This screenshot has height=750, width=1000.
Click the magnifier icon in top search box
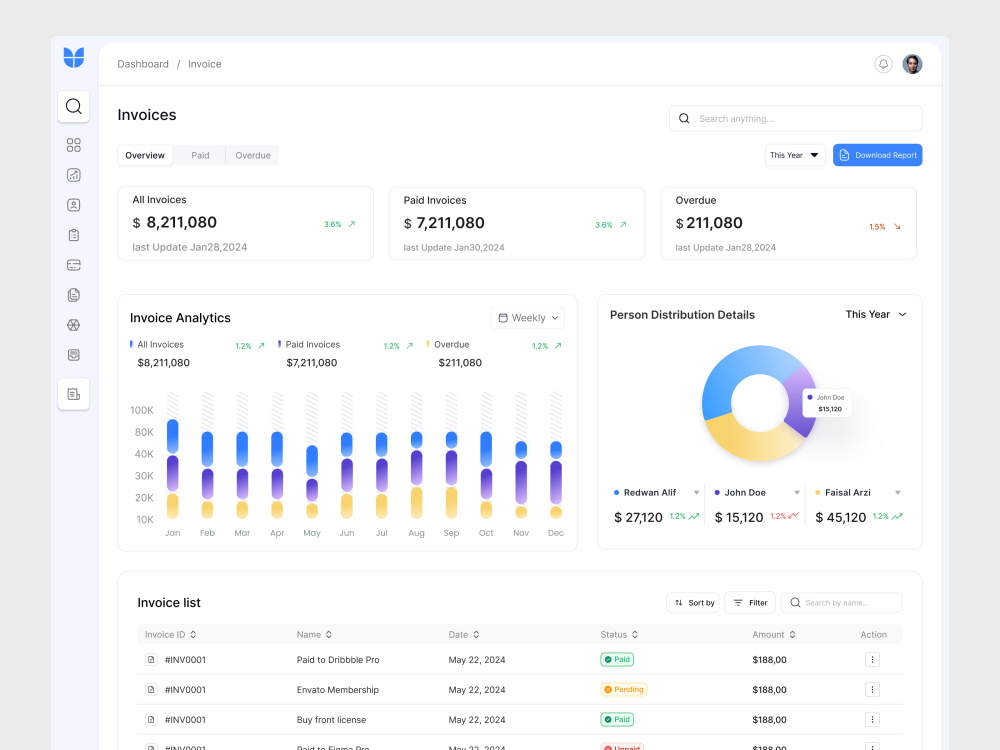[684, 119]
